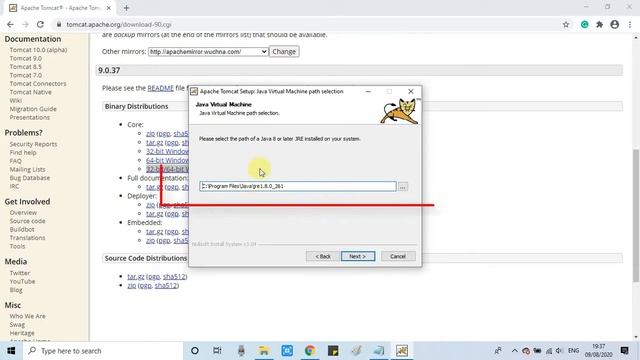
Task: Open the Tools sidebar link
Action: click(18, 246)
